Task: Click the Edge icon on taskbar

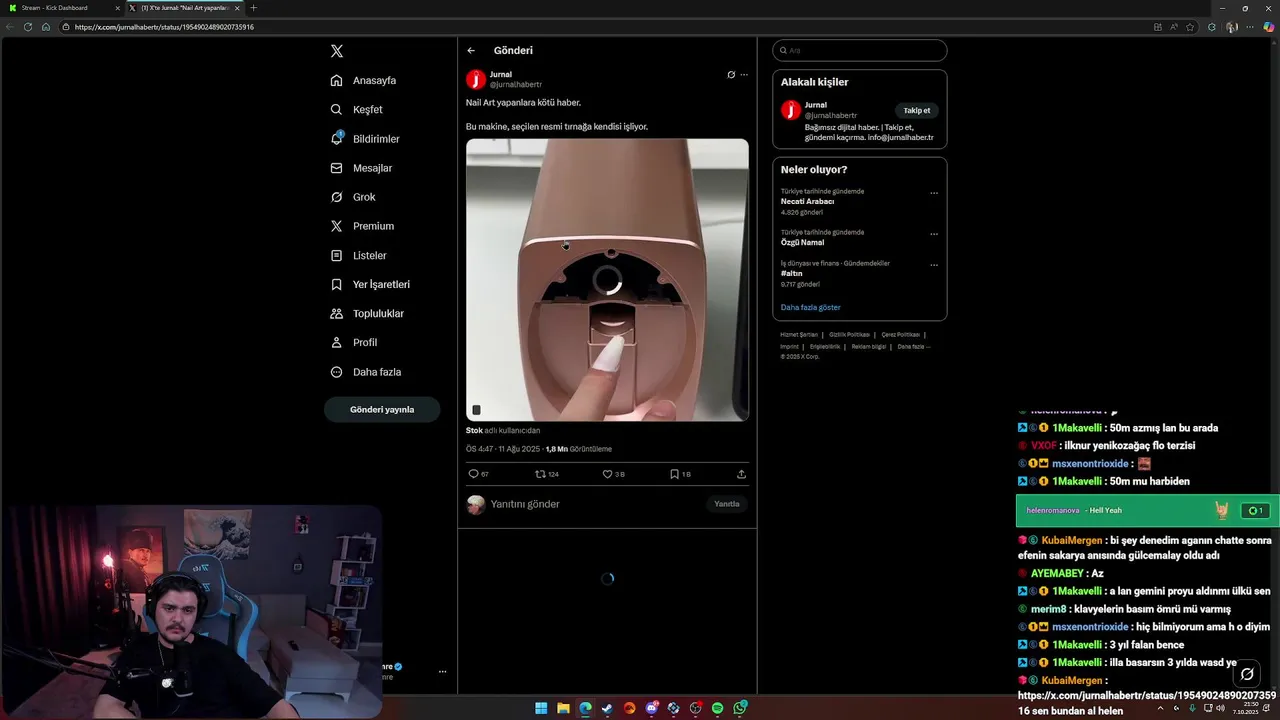Action: pos(585,708)
